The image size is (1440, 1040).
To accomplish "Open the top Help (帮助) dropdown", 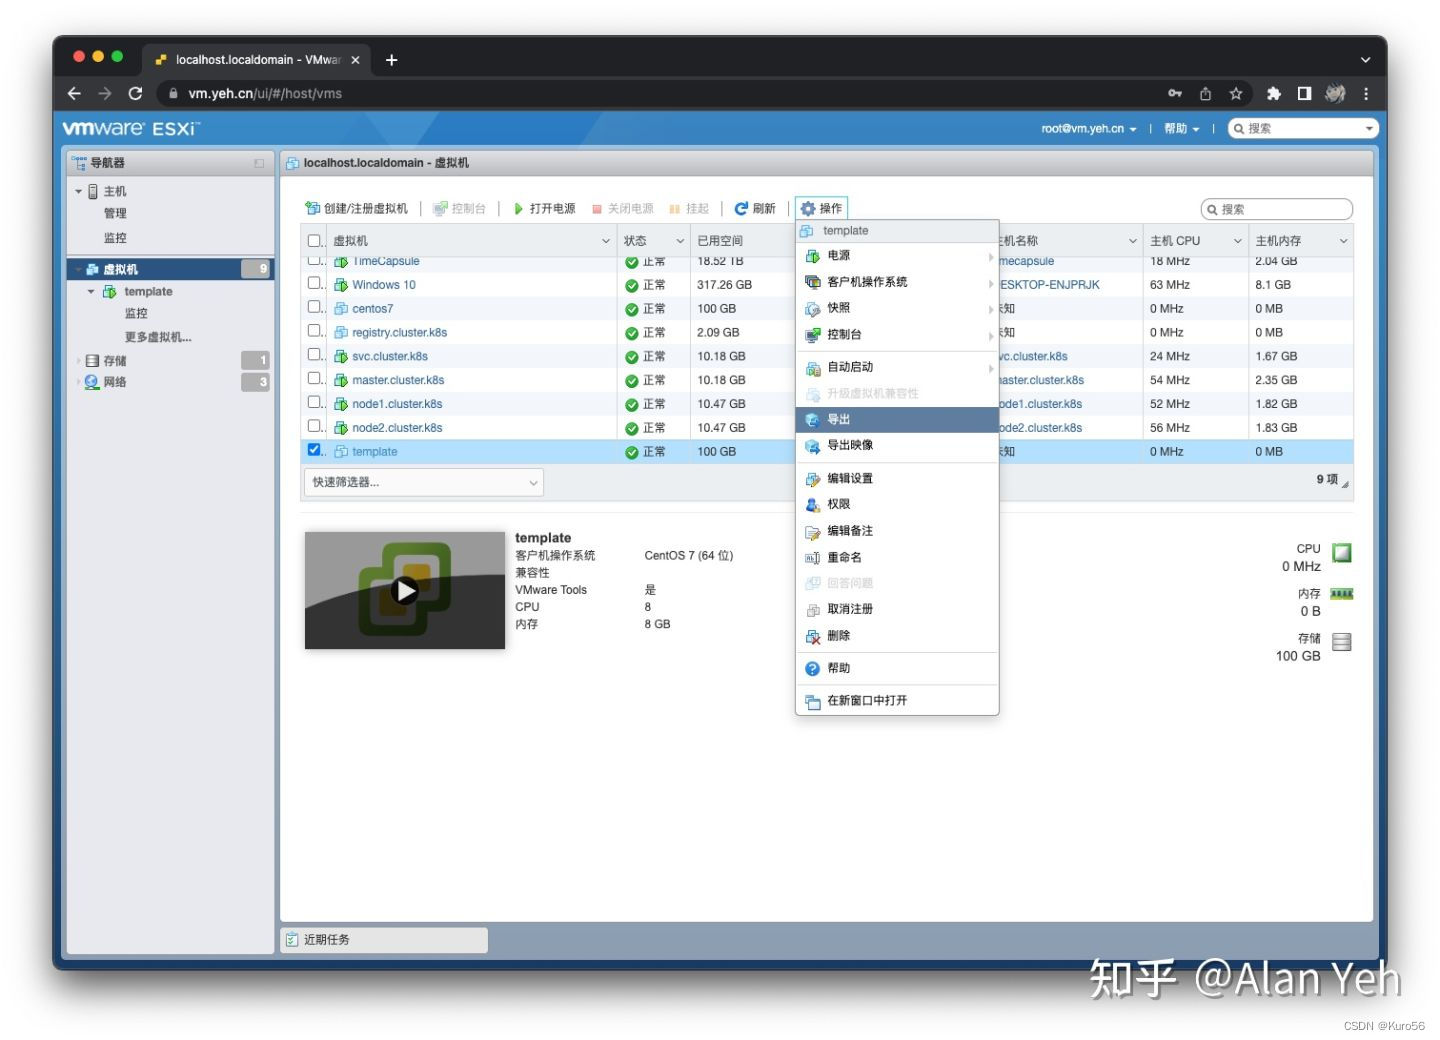I will click(x=1181, y=129).
